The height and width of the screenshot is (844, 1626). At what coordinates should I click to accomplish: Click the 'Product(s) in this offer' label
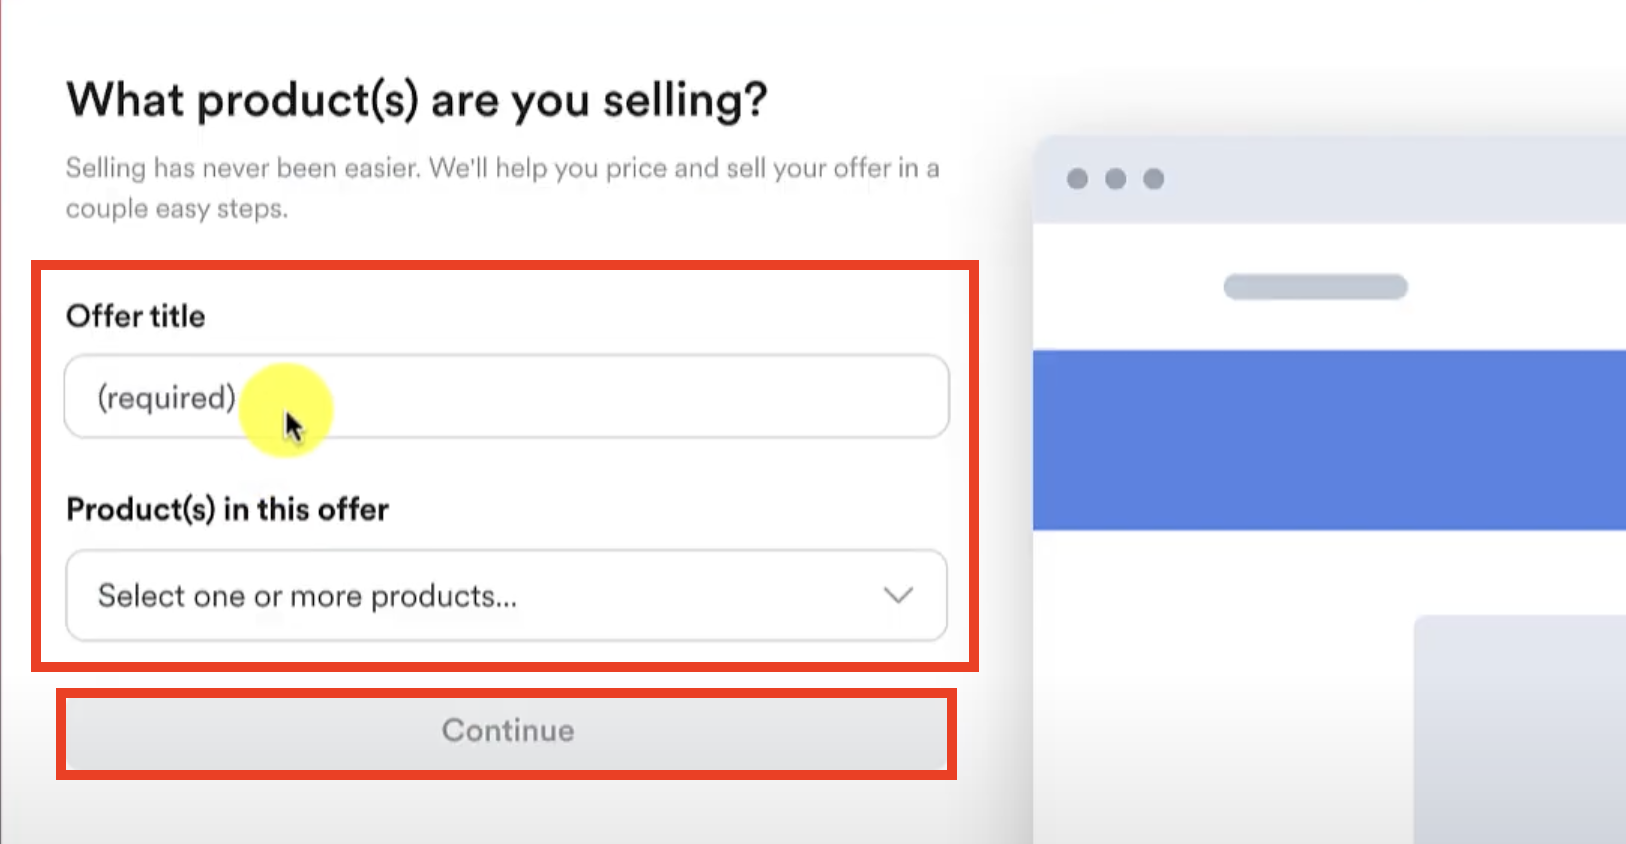227,509
